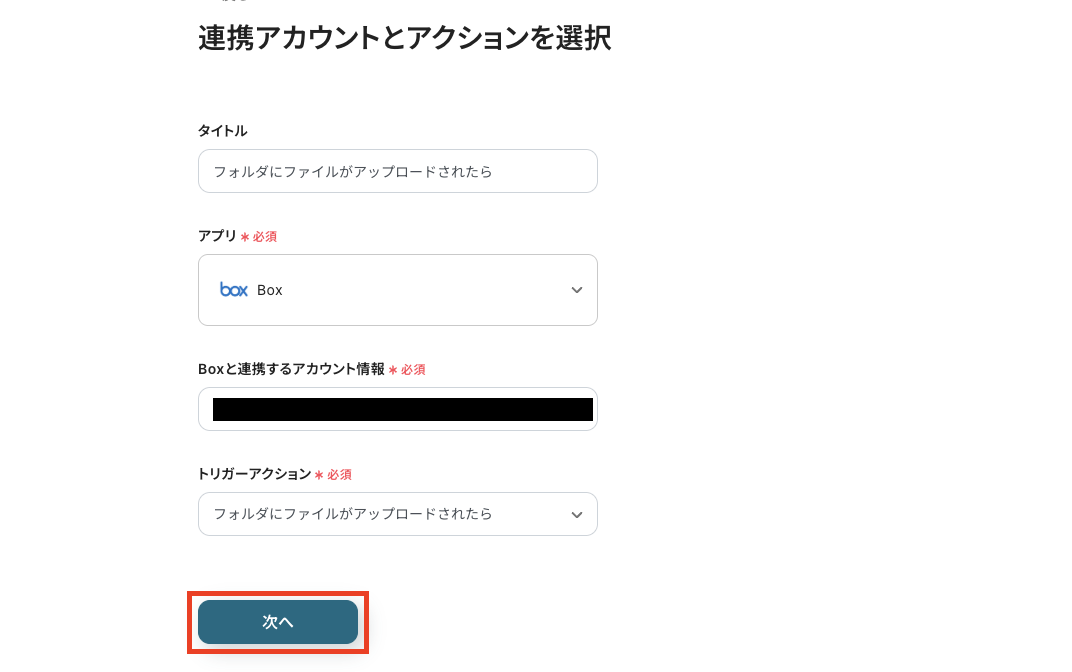Click the 連携アカウントとアクションを選択 heading

[x=404, y=38]
